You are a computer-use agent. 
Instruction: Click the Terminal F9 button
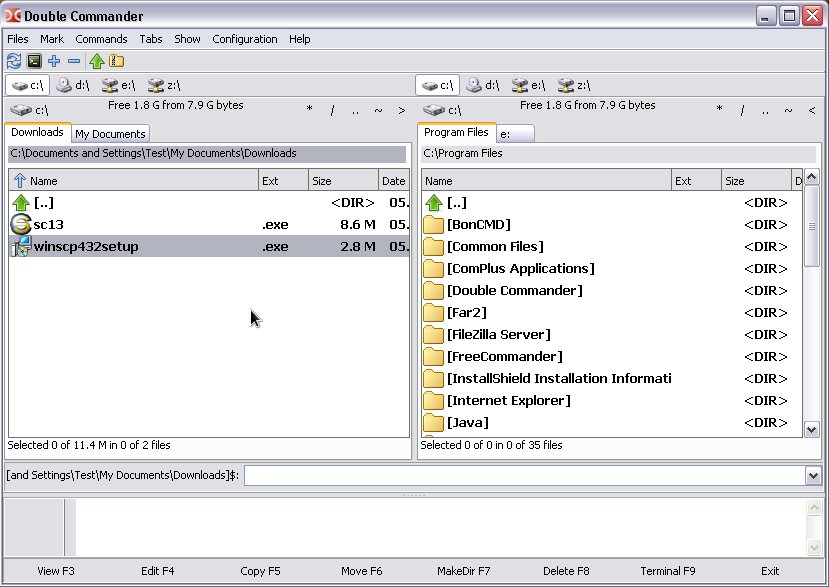coord(668,571)
